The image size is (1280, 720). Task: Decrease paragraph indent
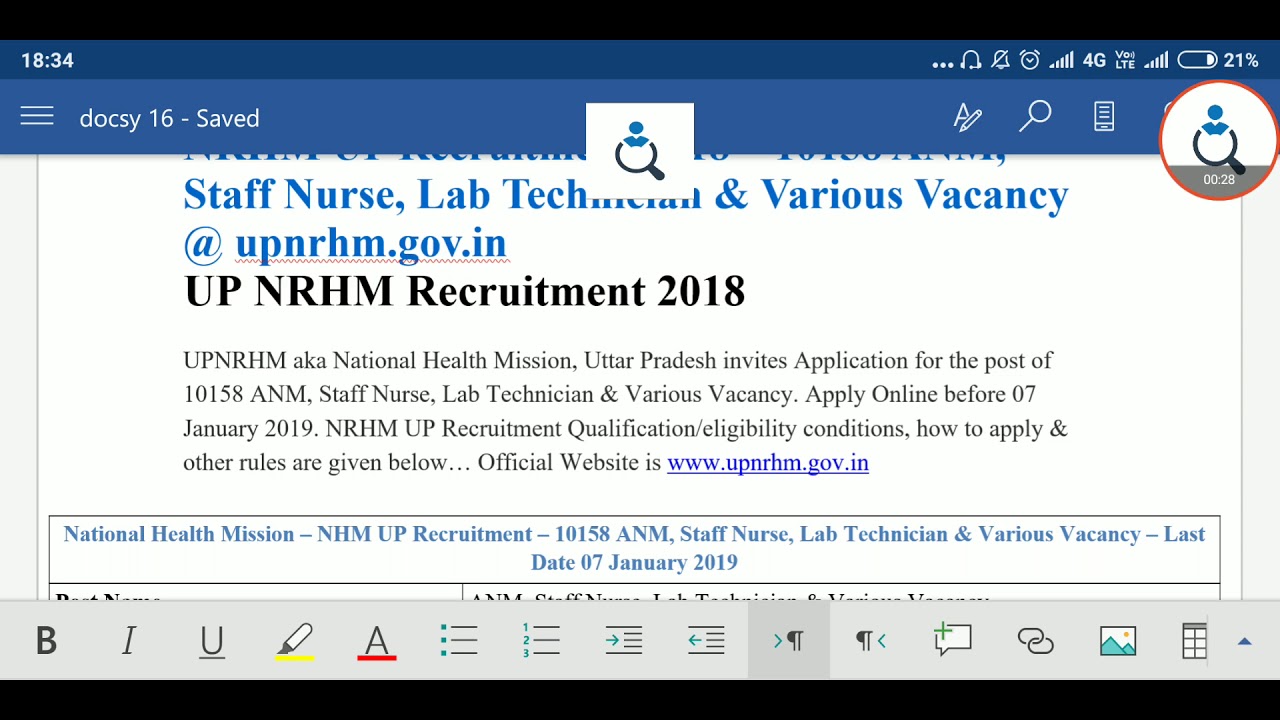point(706,641)
